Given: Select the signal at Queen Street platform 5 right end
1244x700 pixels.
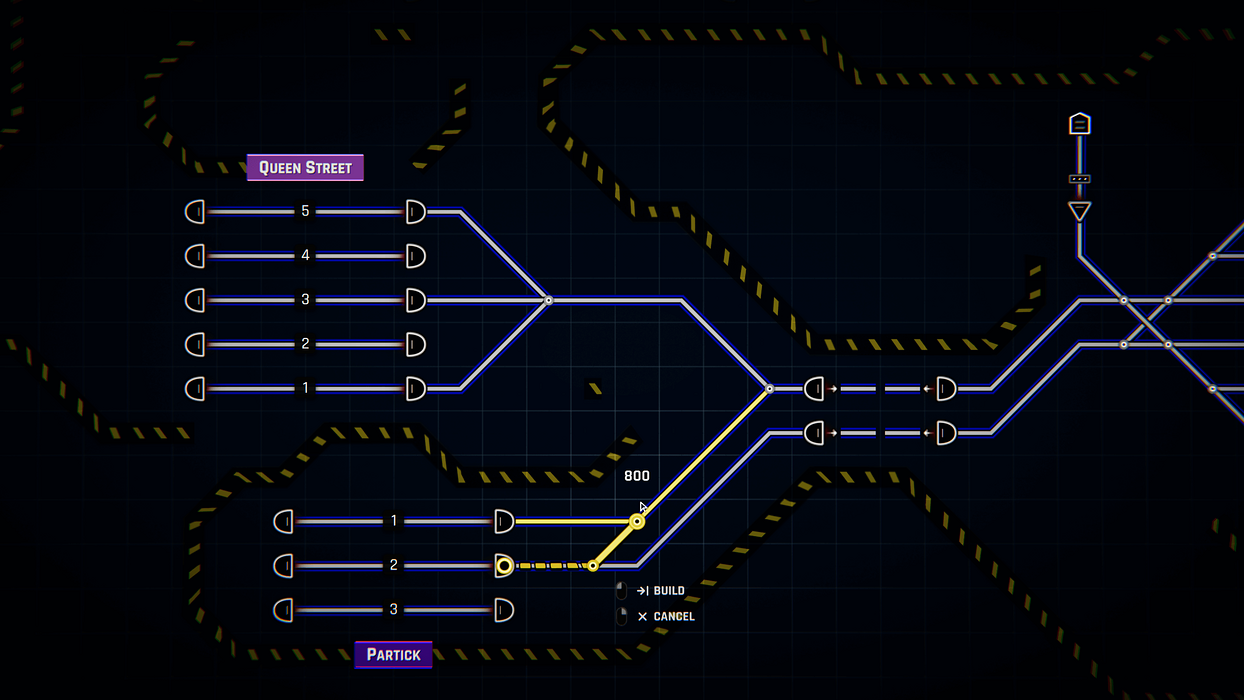Looking at the screenshot, I should [x=415, y=211].
